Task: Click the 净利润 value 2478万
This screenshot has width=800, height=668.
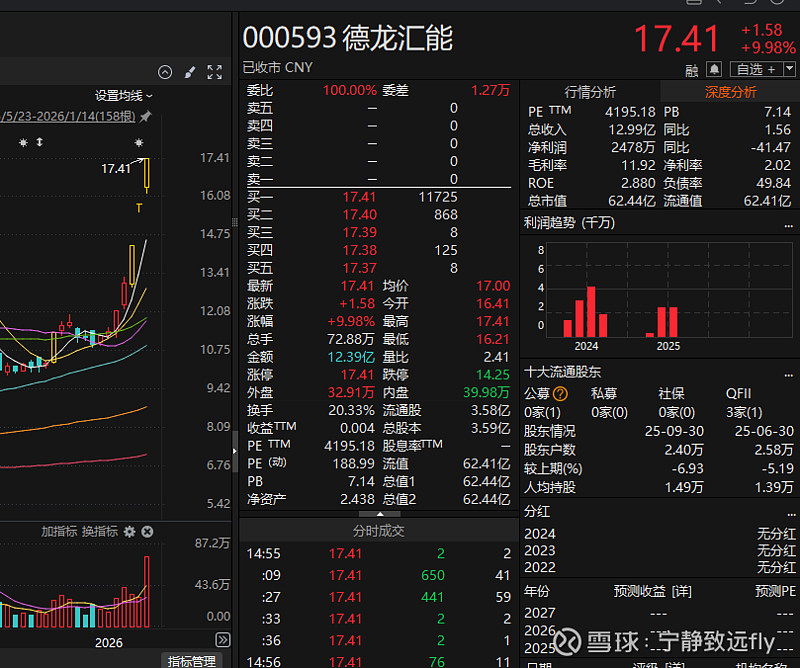Action: point(633,147)
